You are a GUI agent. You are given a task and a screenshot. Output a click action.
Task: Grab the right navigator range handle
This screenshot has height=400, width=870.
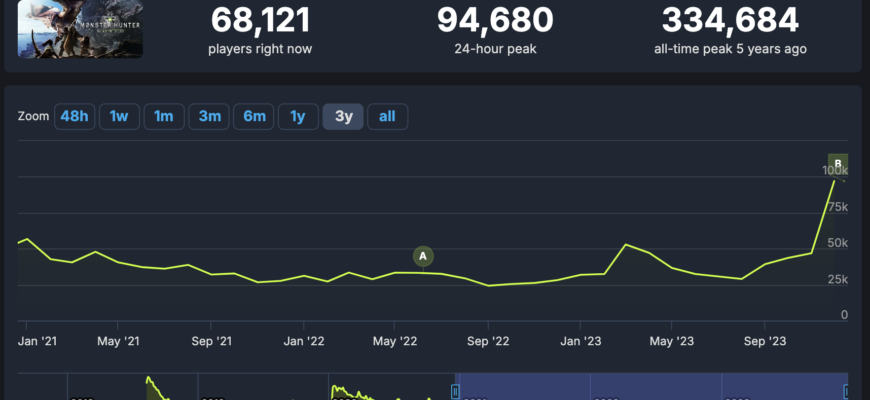(846, 390)
